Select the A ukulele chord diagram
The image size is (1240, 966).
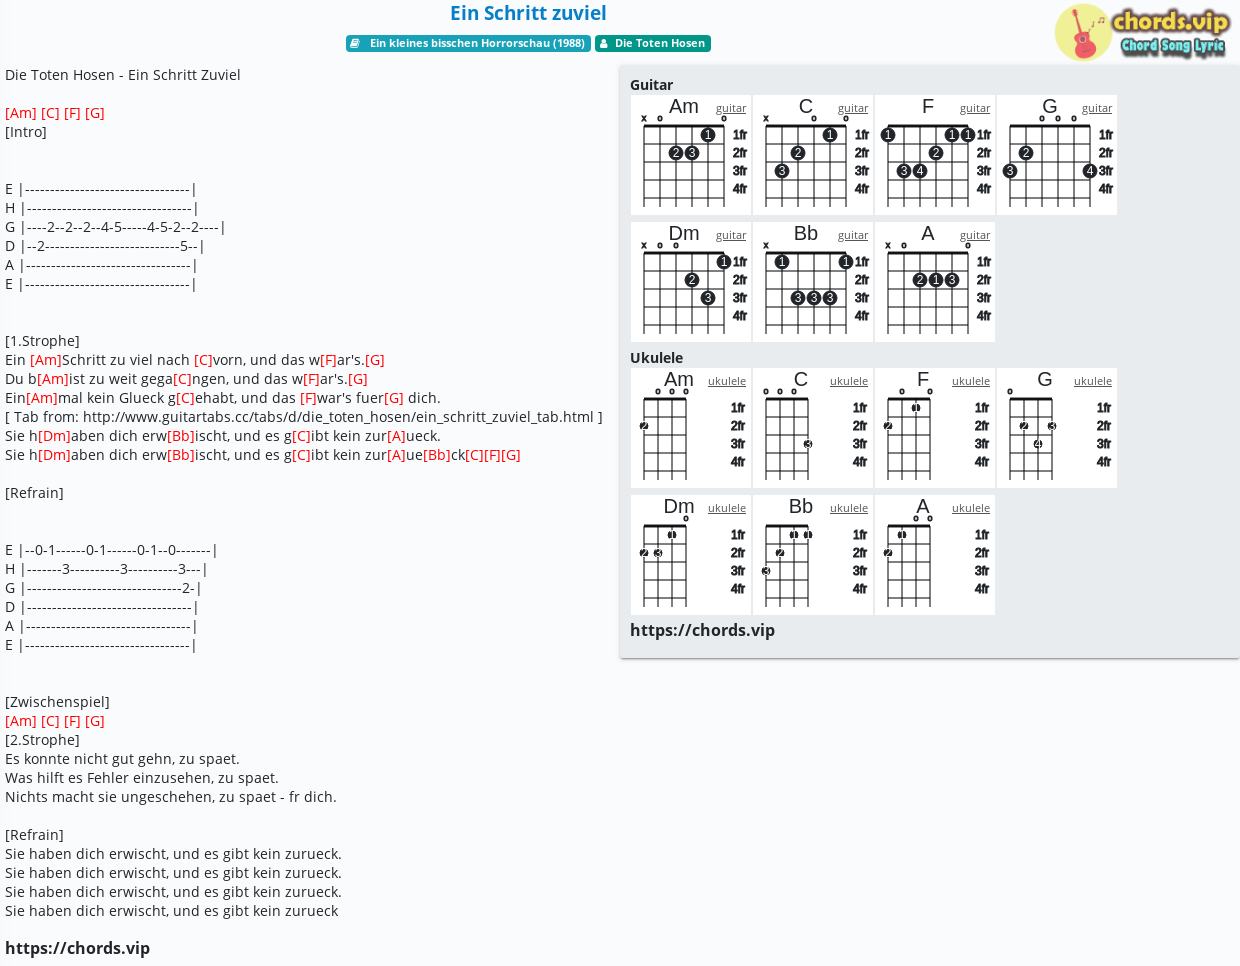pyautogui.click(x=935, y=555)
